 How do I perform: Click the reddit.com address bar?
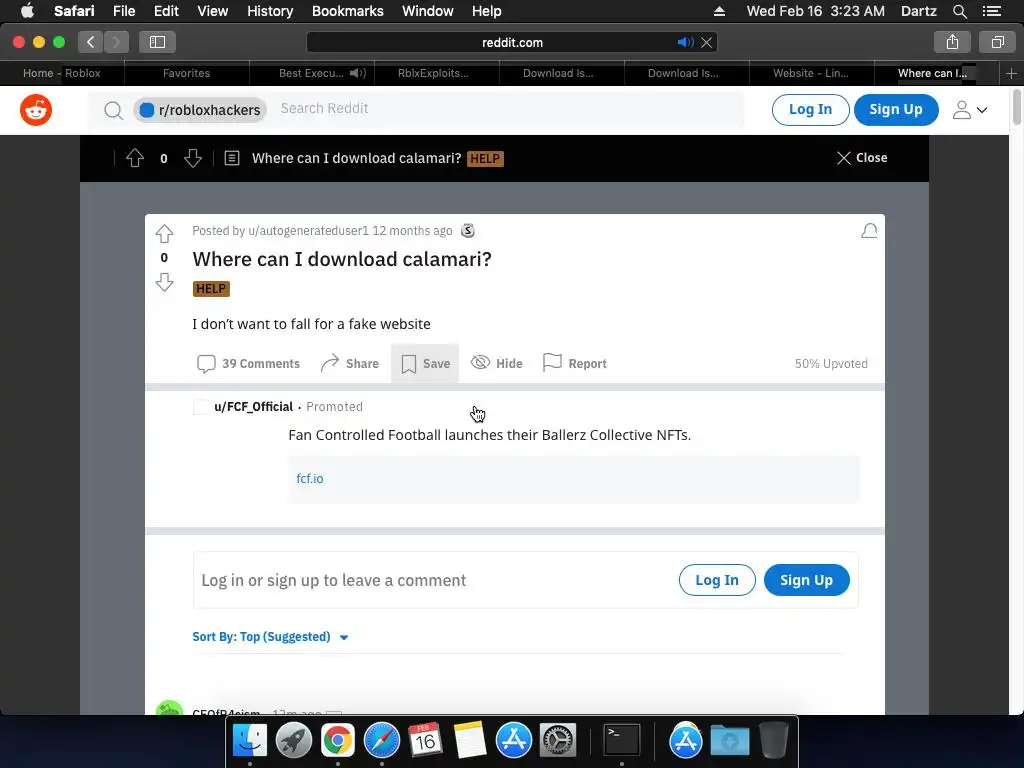point(512,42)
